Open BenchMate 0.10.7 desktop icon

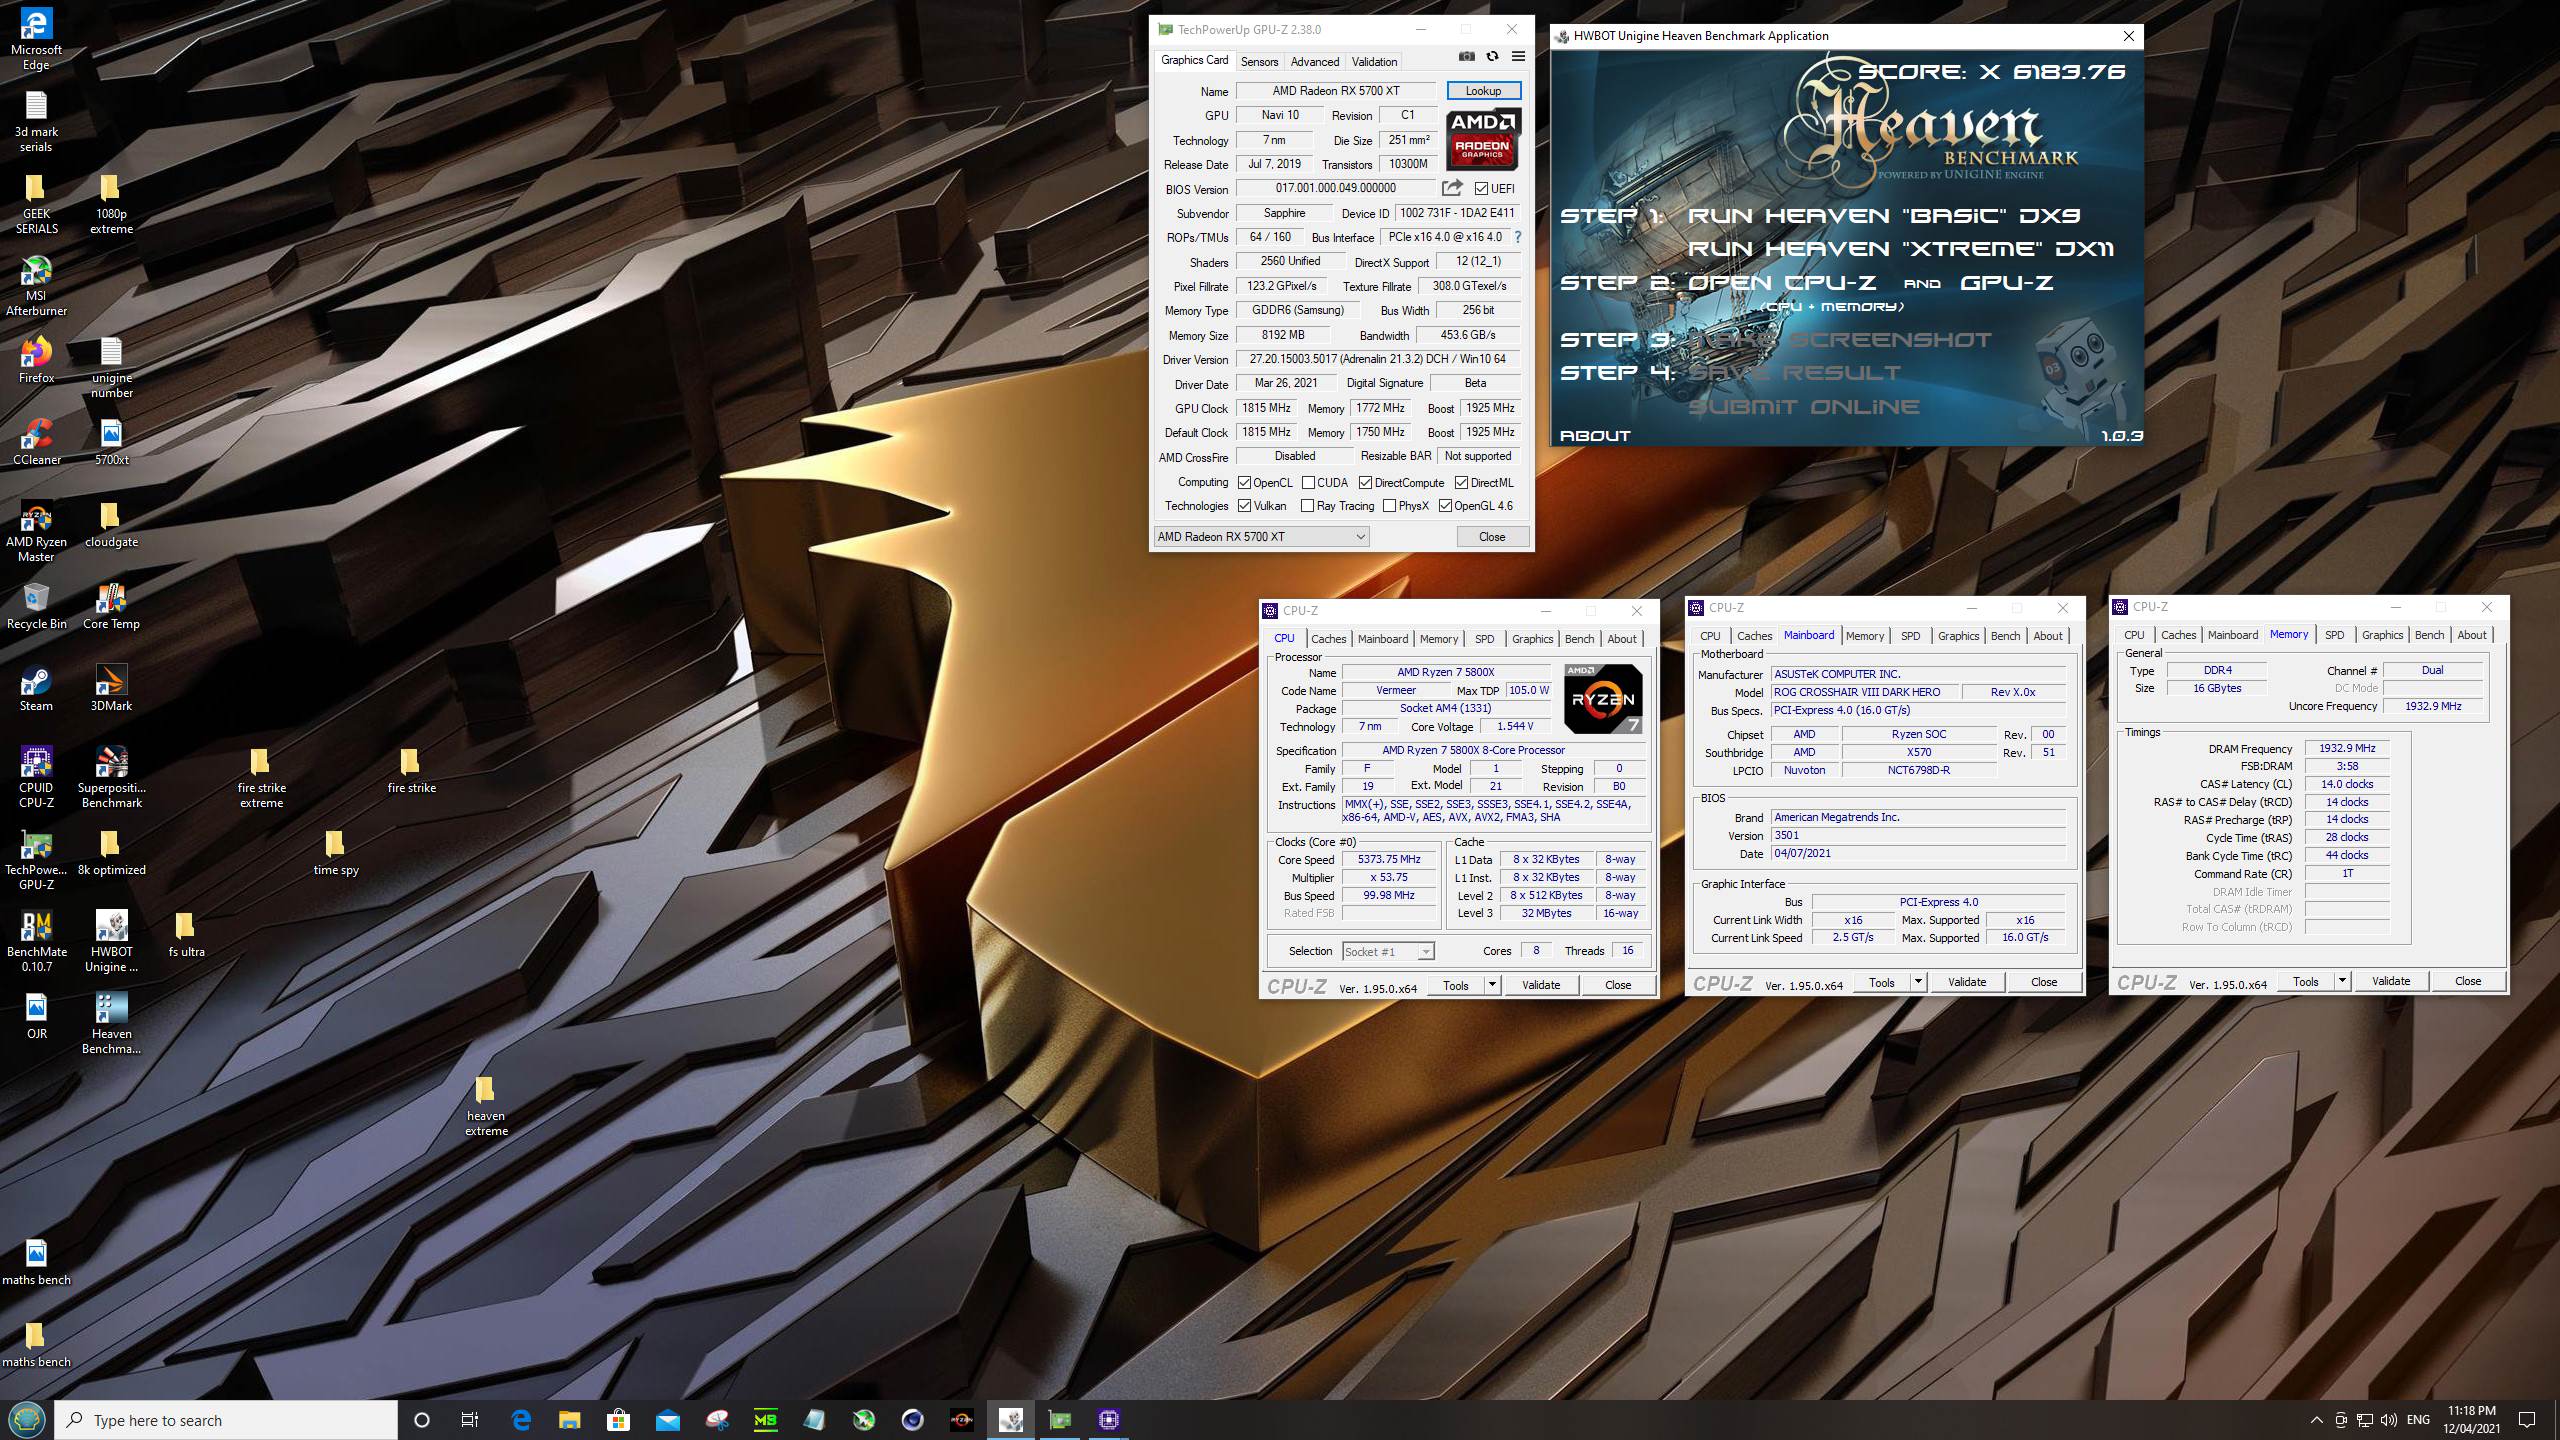[36, 942]
